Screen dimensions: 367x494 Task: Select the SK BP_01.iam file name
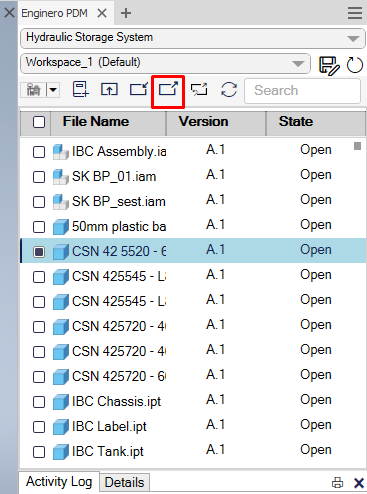coord(114,177)
